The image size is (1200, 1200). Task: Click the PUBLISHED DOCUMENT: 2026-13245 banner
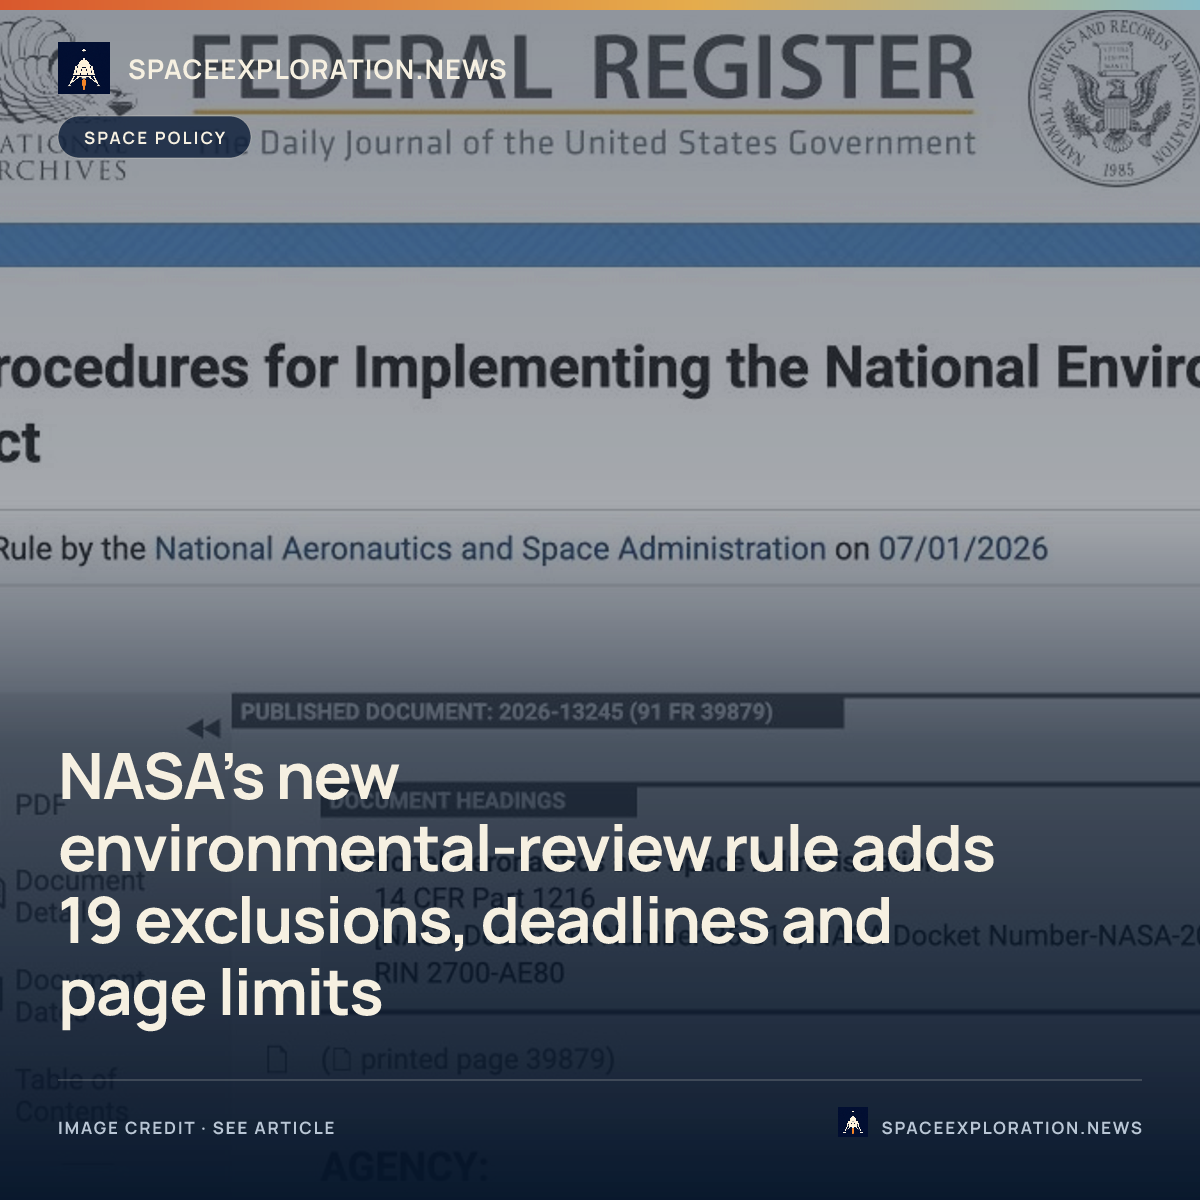[x=538, y=712]
